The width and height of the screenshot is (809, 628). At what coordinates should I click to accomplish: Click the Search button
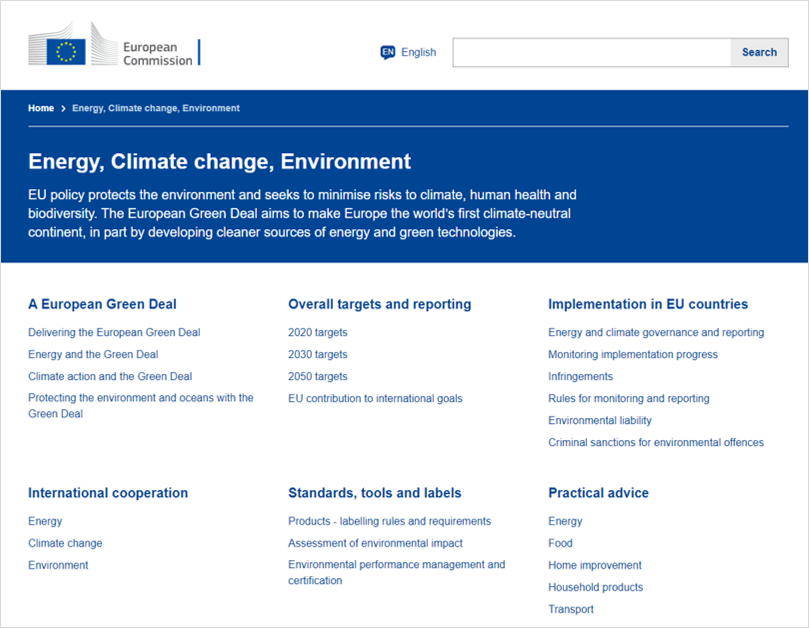click(x=759, y=52)
